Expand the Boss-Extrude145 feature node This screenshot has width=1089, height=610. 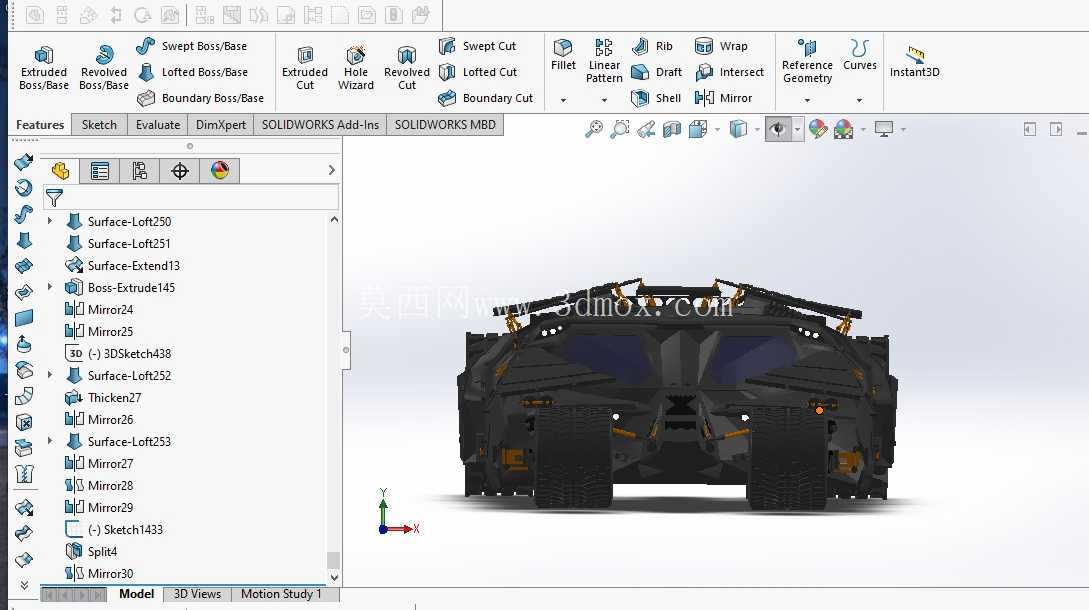pyautogui.click(x=49, y=287)
